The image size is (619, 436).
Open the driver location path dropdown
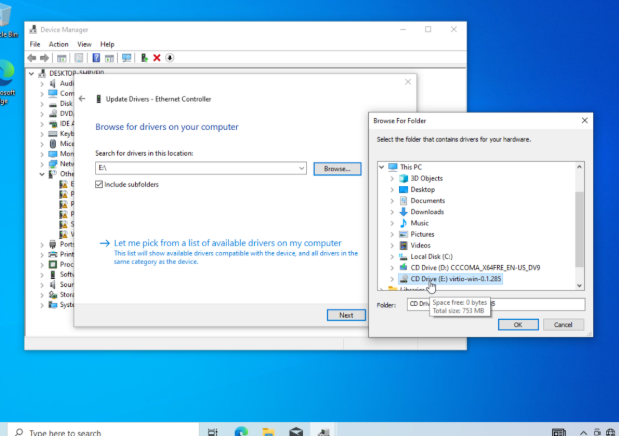click(x=301, y=169)
